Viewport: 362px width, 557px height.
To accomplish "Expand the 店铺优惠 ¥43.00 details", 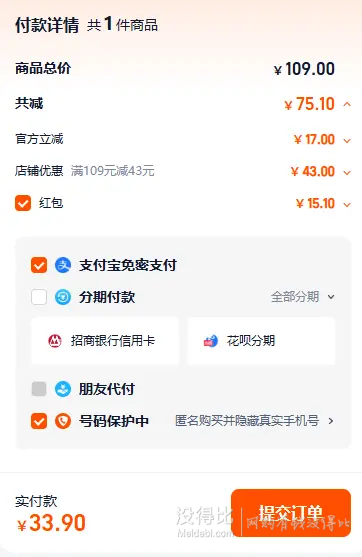I will click(347, 173).
